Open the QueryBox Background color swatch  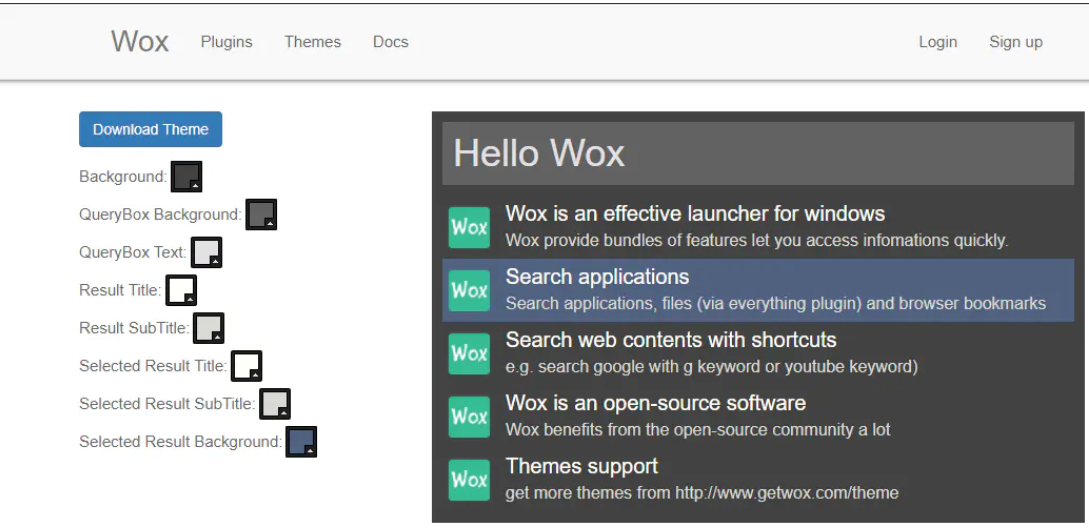(261, 214)
